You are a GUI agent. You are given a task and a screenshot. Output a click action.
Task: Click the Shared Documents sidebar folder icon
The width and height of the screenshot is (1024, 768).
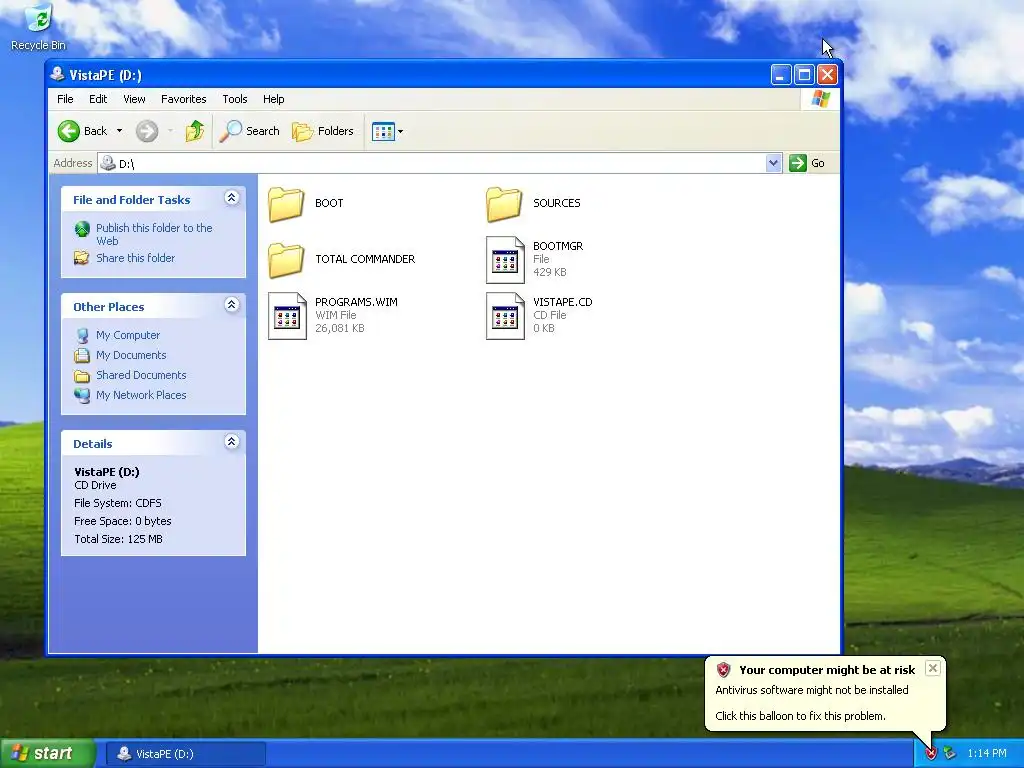pos(82,376)
